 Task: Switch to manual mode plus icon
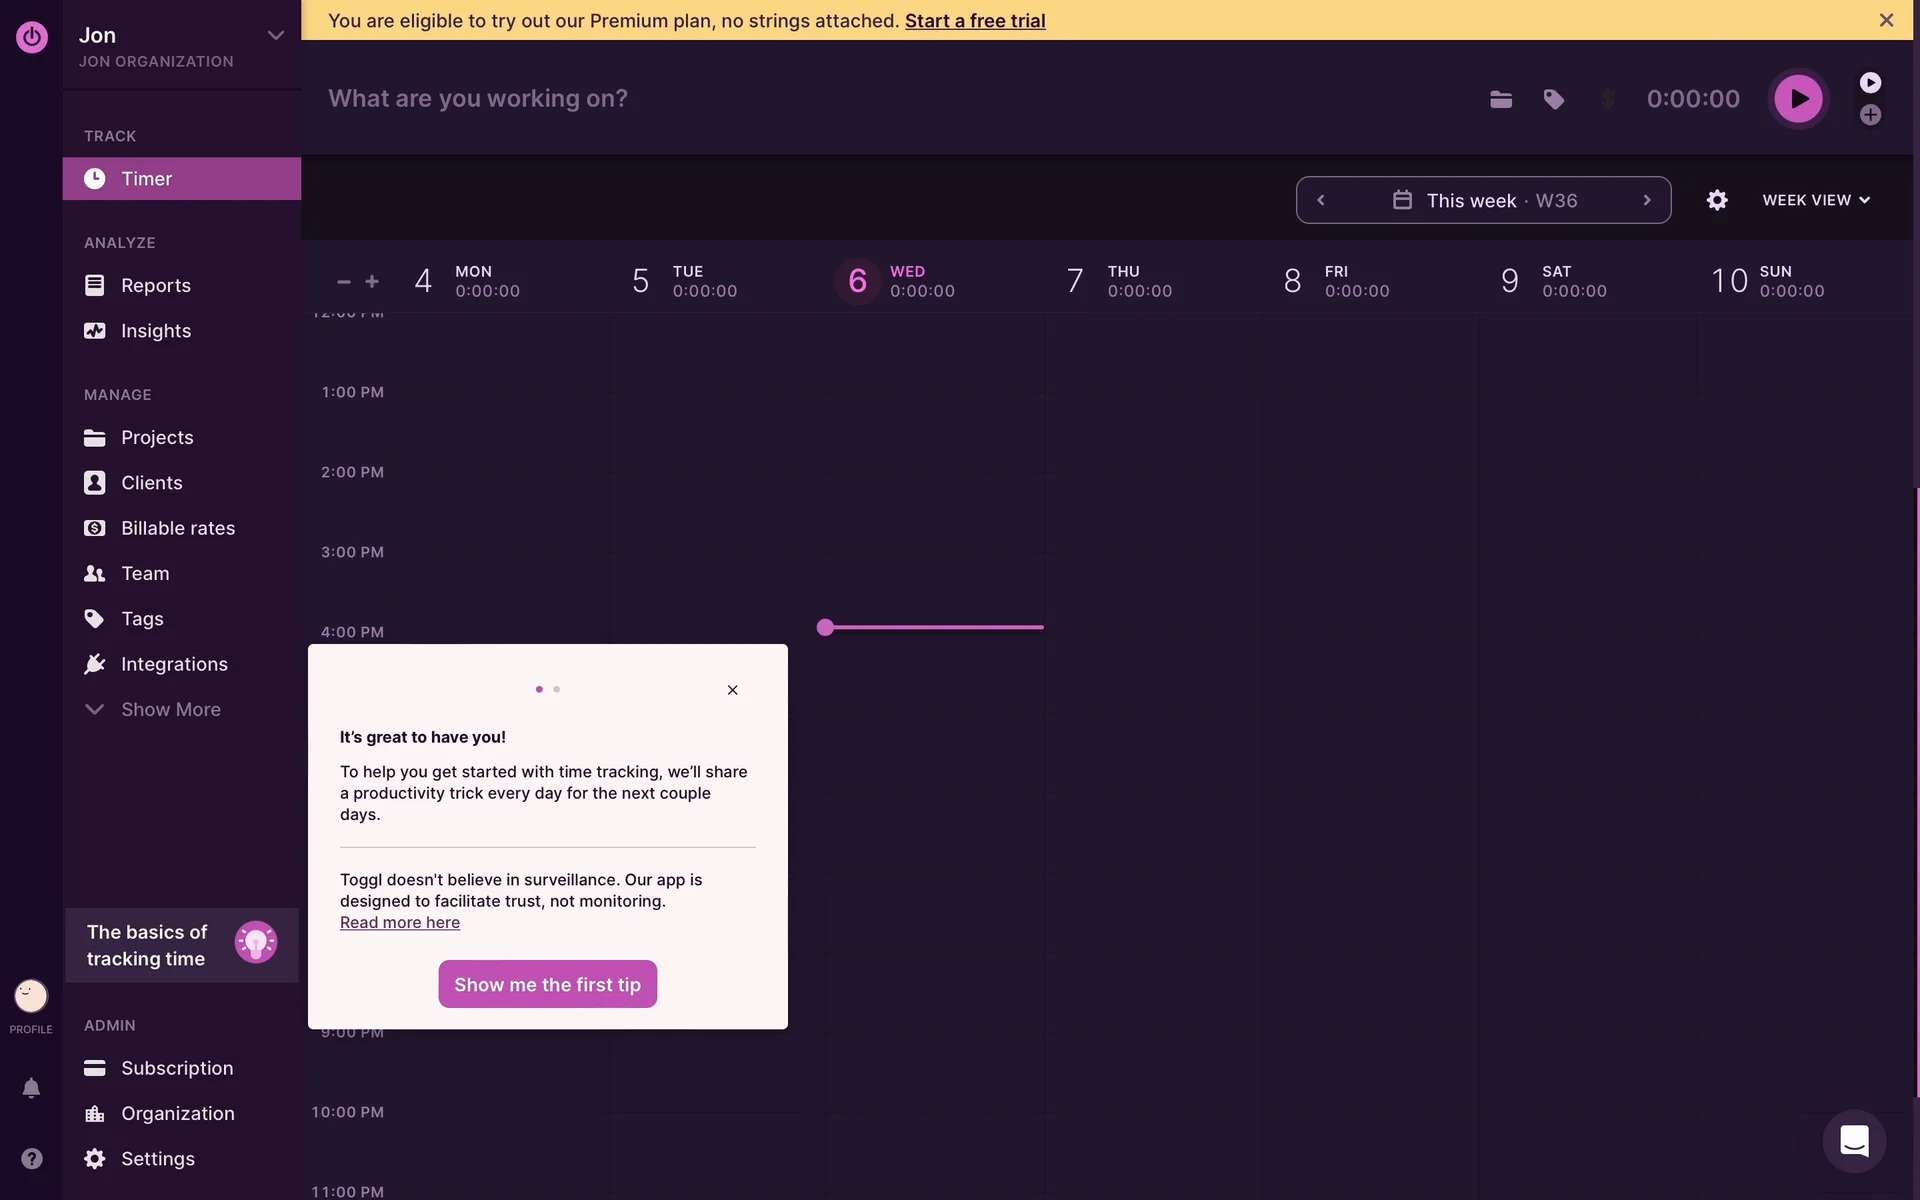pyautogui.click(x=1870, y=116)
